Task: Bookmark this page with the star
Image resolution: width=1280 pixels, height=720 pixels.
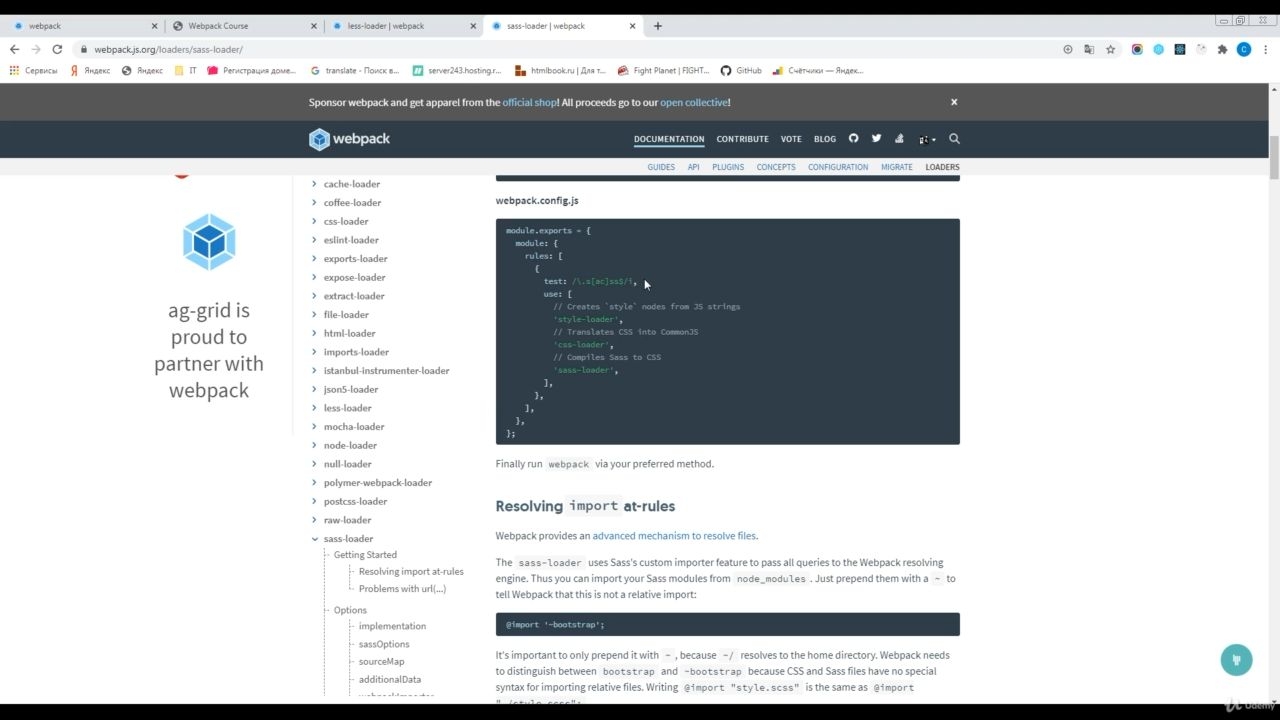Action: click(1110, 49)
